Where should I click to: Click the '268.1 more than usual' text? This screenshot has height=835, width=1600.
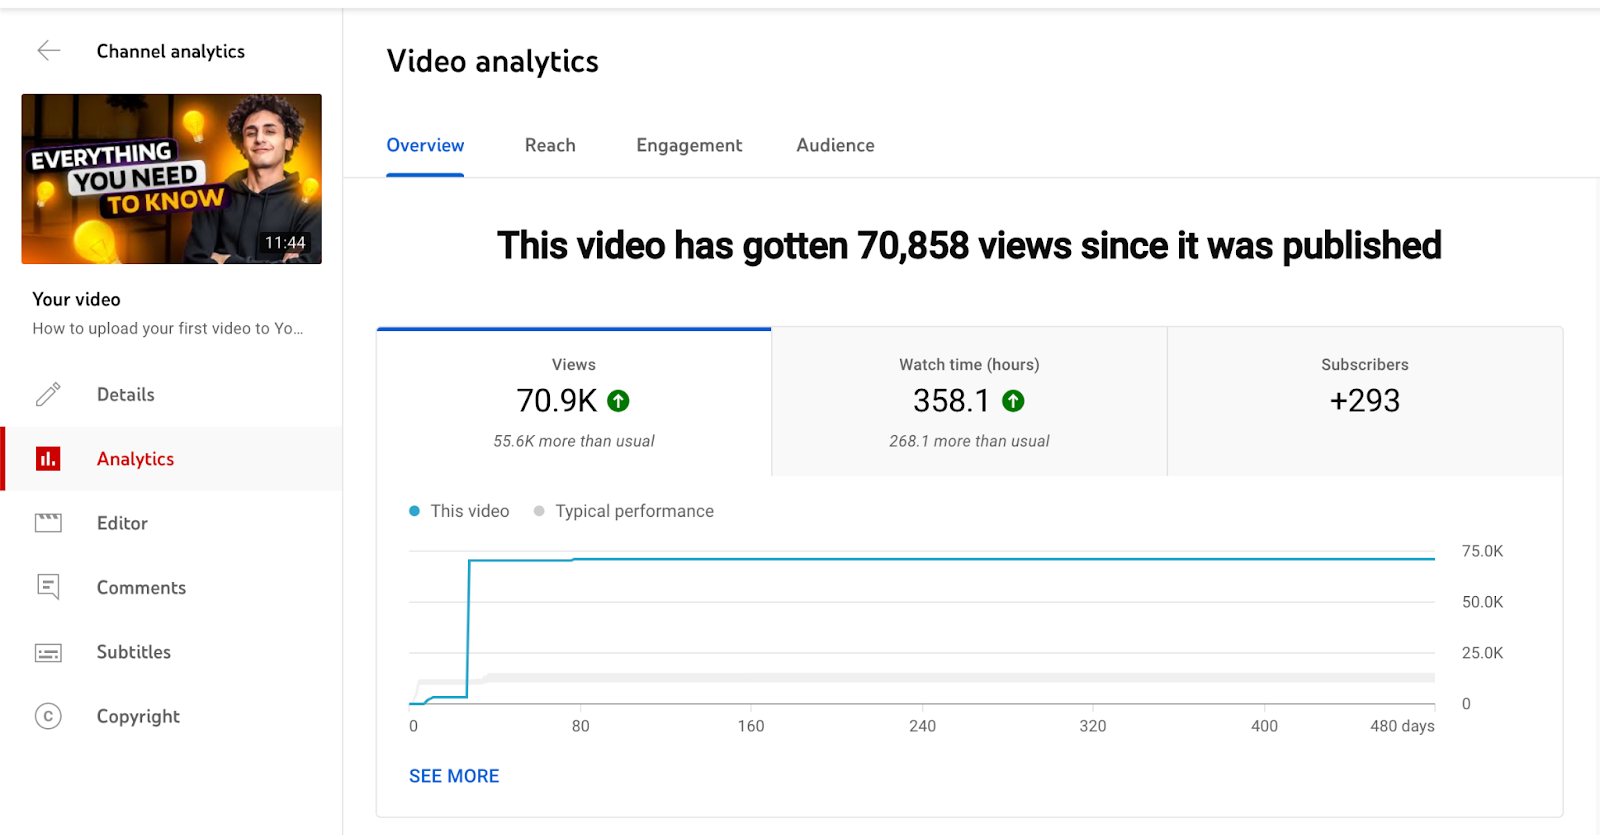[969, 441]
